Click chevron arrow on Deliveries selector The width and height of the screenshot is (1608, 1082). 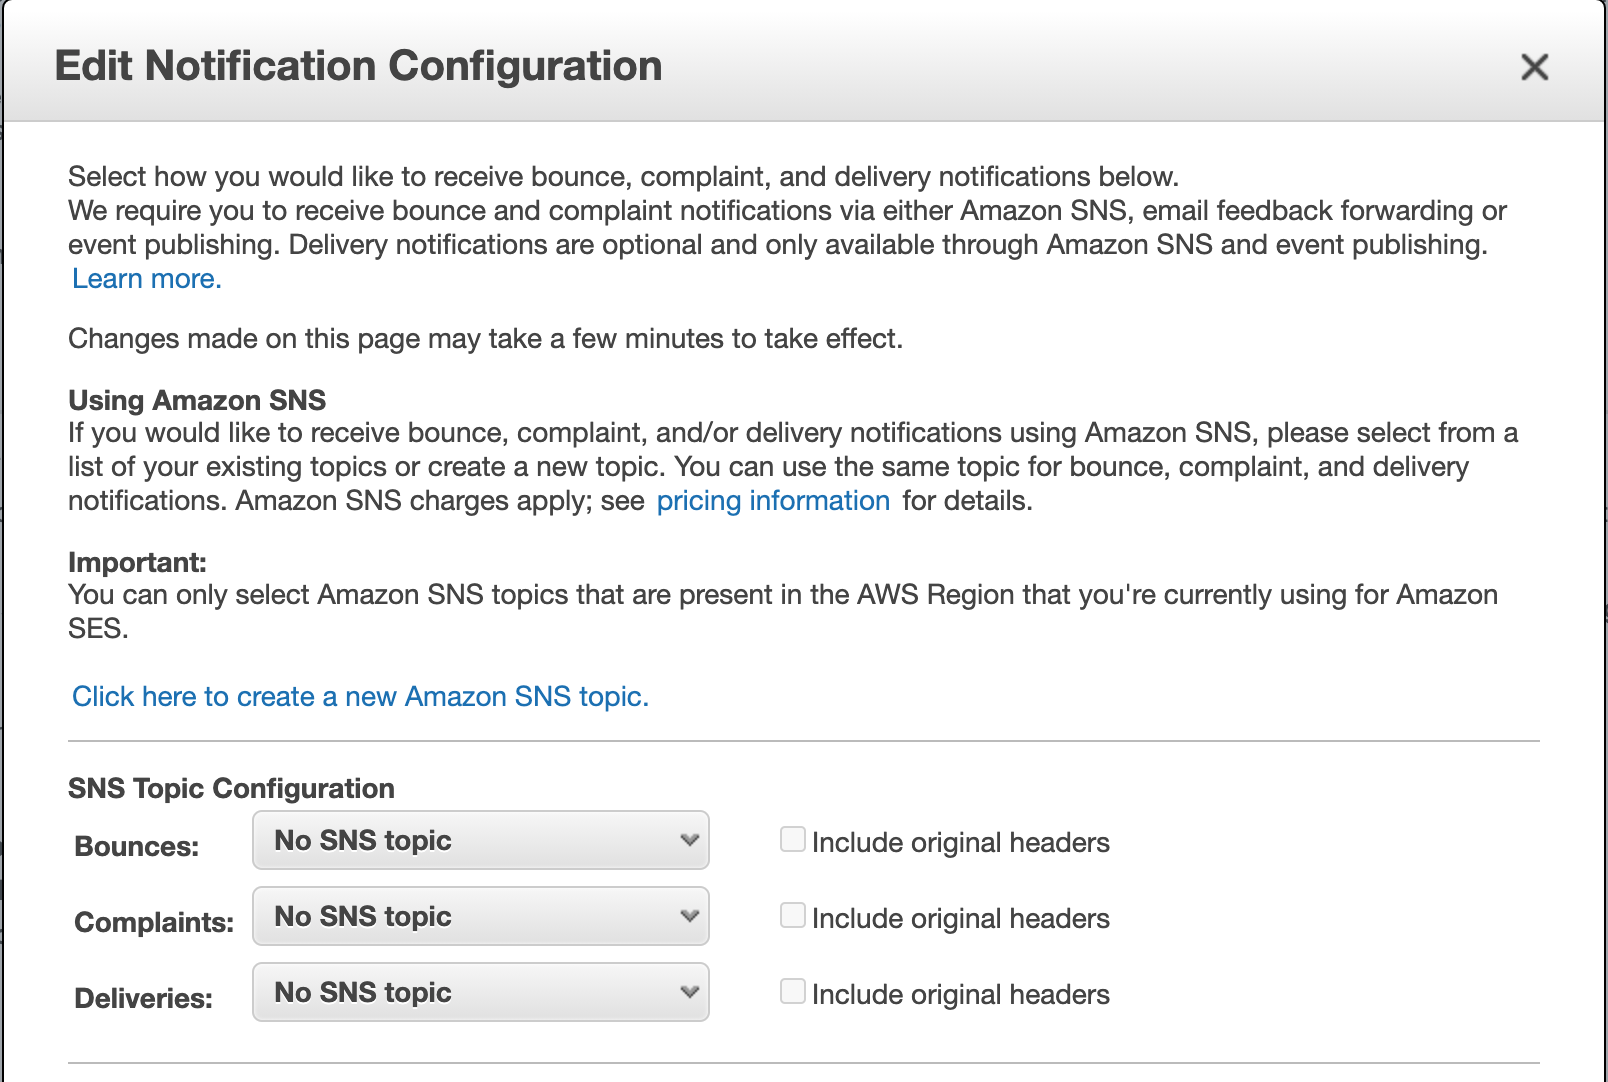click(x=689, y=992)
